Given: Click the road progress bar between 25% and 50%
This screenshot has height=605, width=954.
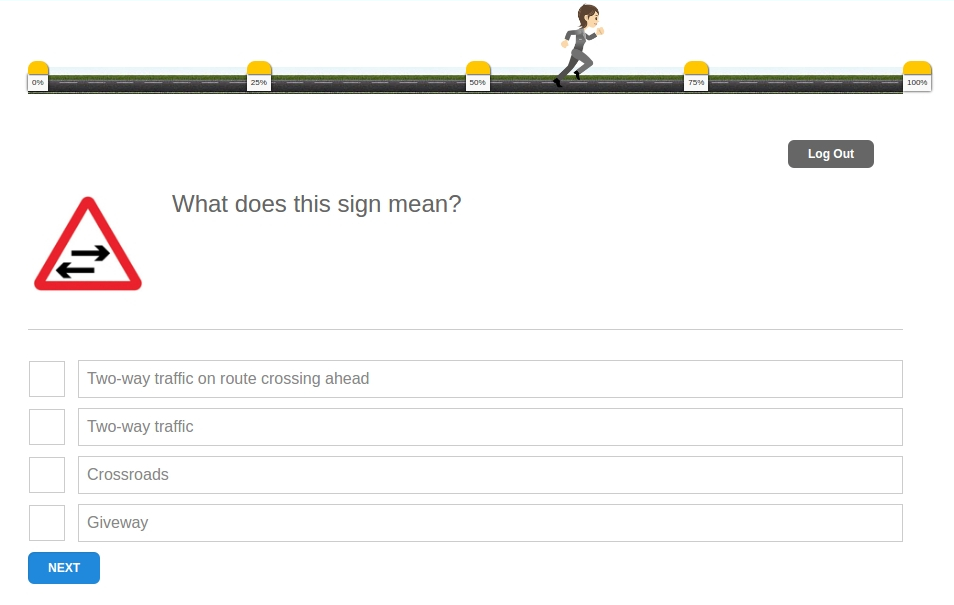Looking at the screenshot, I should 369,83.
